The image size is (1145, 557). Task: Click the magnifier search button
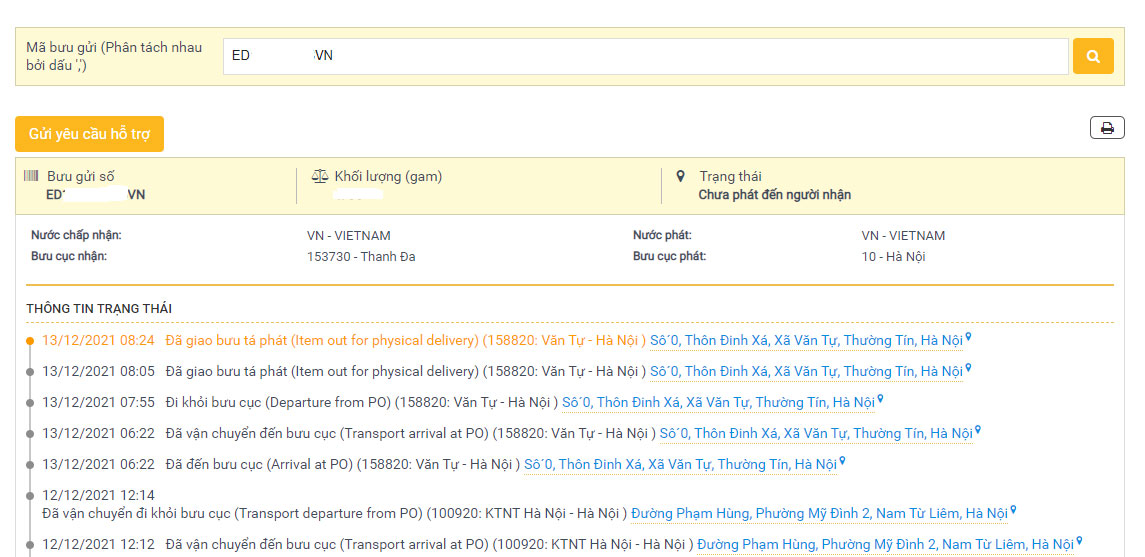pyautogui.click(x=1093, y=56)
